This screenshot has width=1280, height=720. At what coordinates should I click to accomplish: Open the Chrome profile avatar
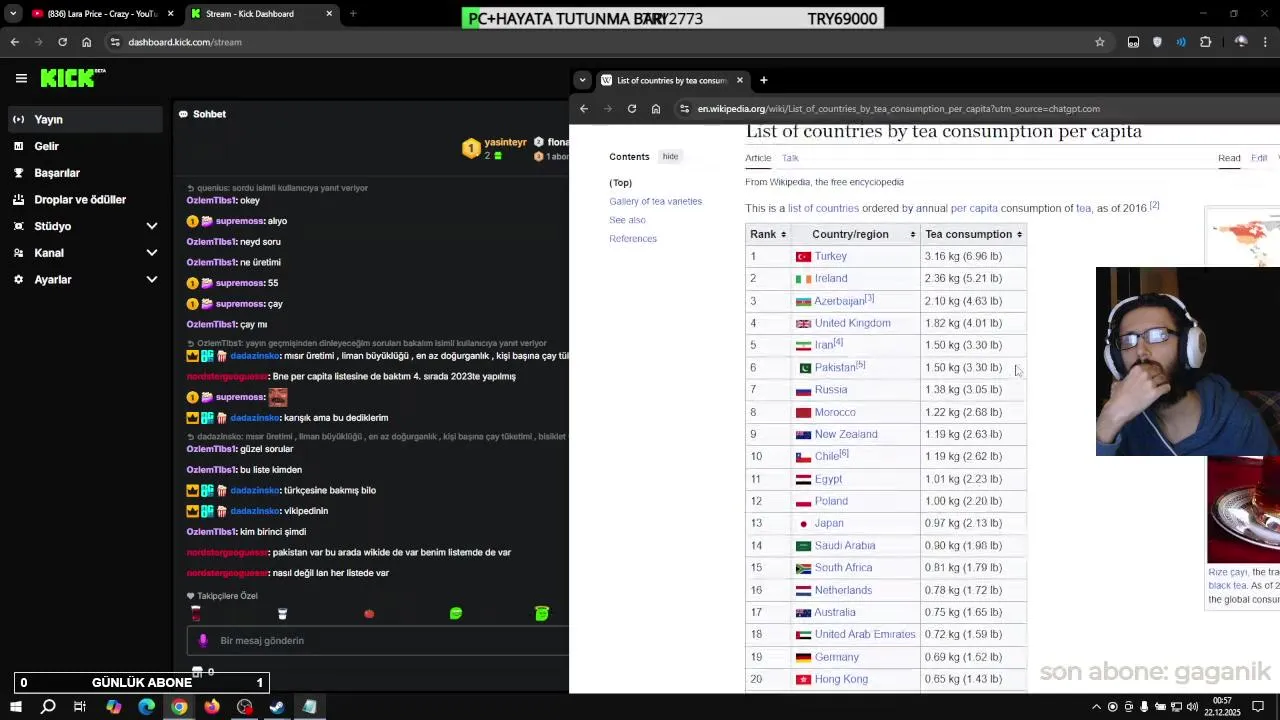(x=1241, y=42)
